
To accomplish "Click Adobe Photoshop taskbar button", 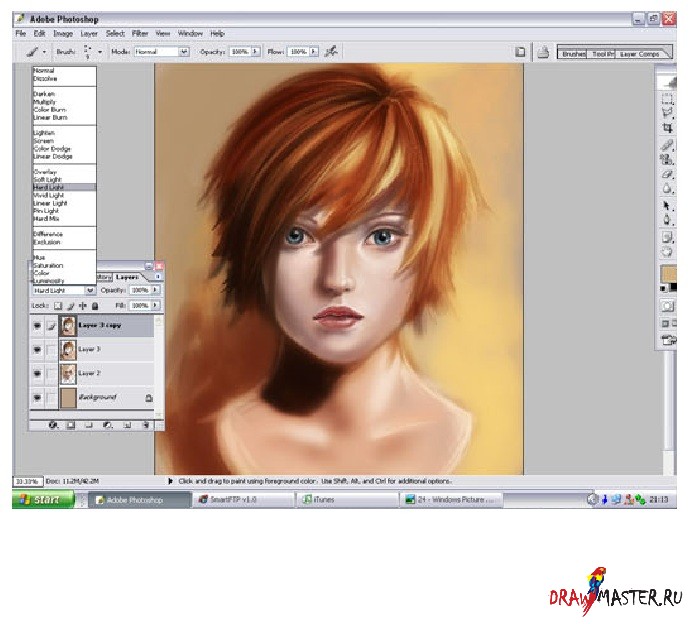I will click(140, 500).
